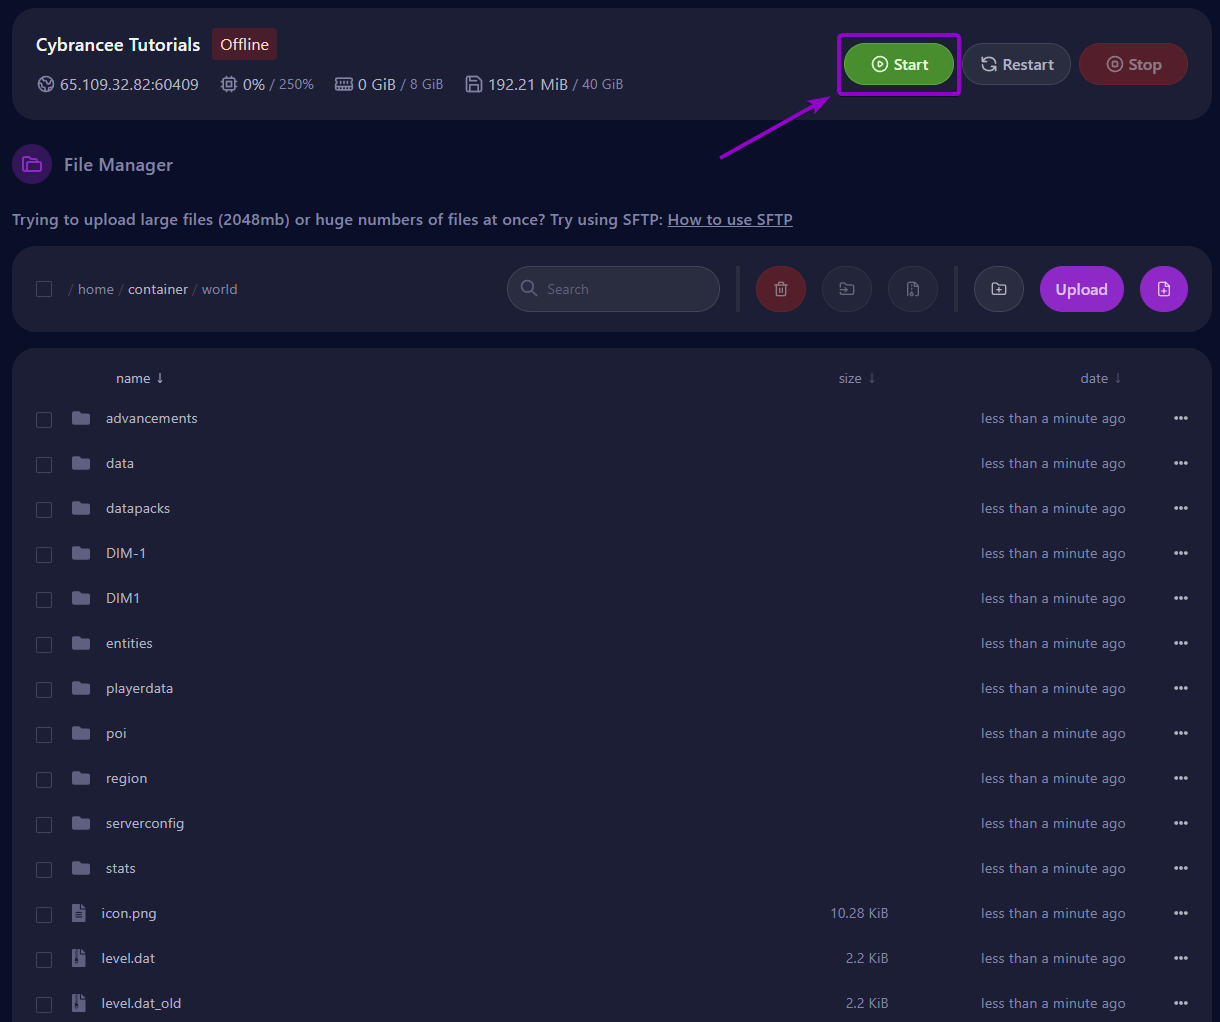Click the create new folder icon
Image resolution: width=1220 pixels, height=1022 pixels.
999,289
